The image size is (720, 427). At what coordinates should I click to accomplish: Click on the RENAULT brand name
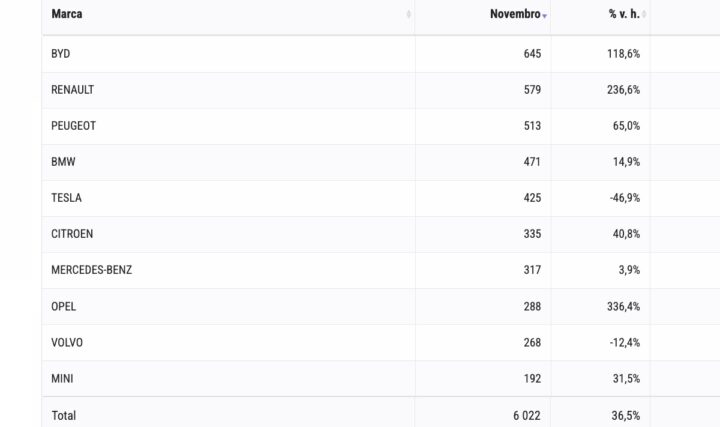click(x=72, y=90)
